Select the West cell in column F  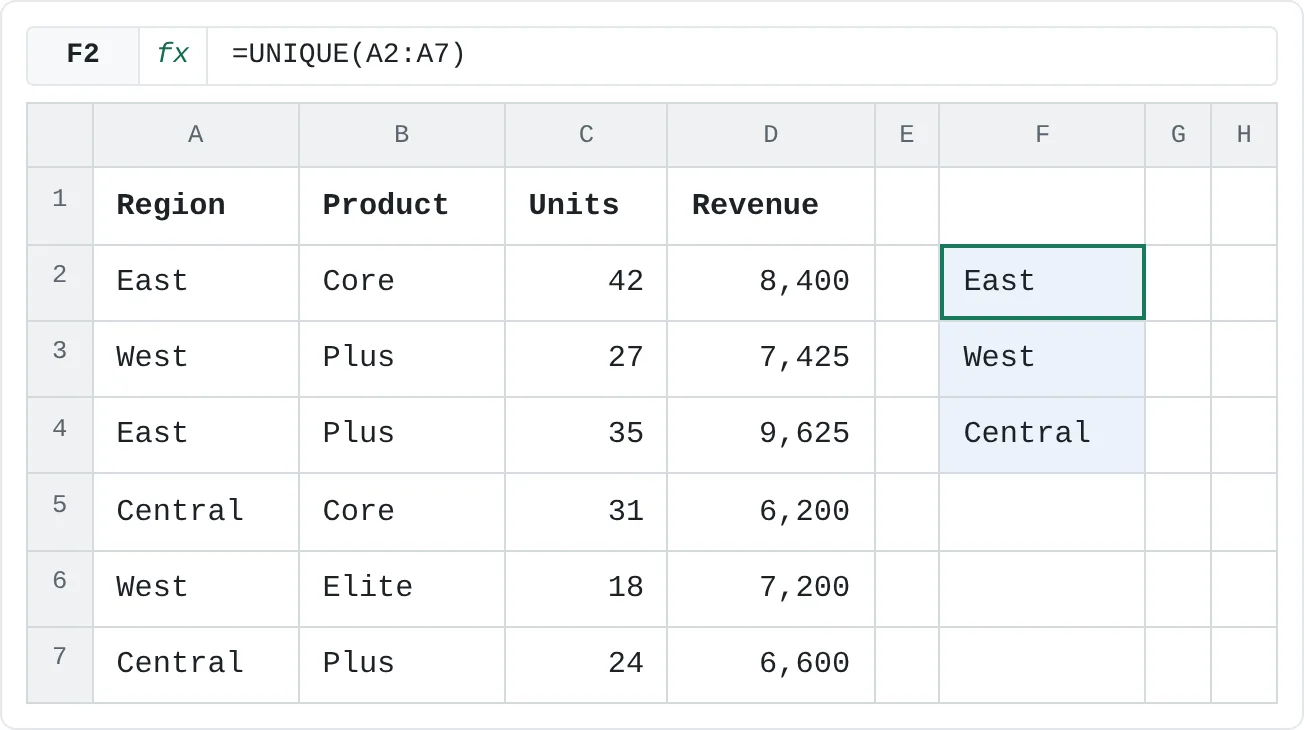coord(1042,359)
